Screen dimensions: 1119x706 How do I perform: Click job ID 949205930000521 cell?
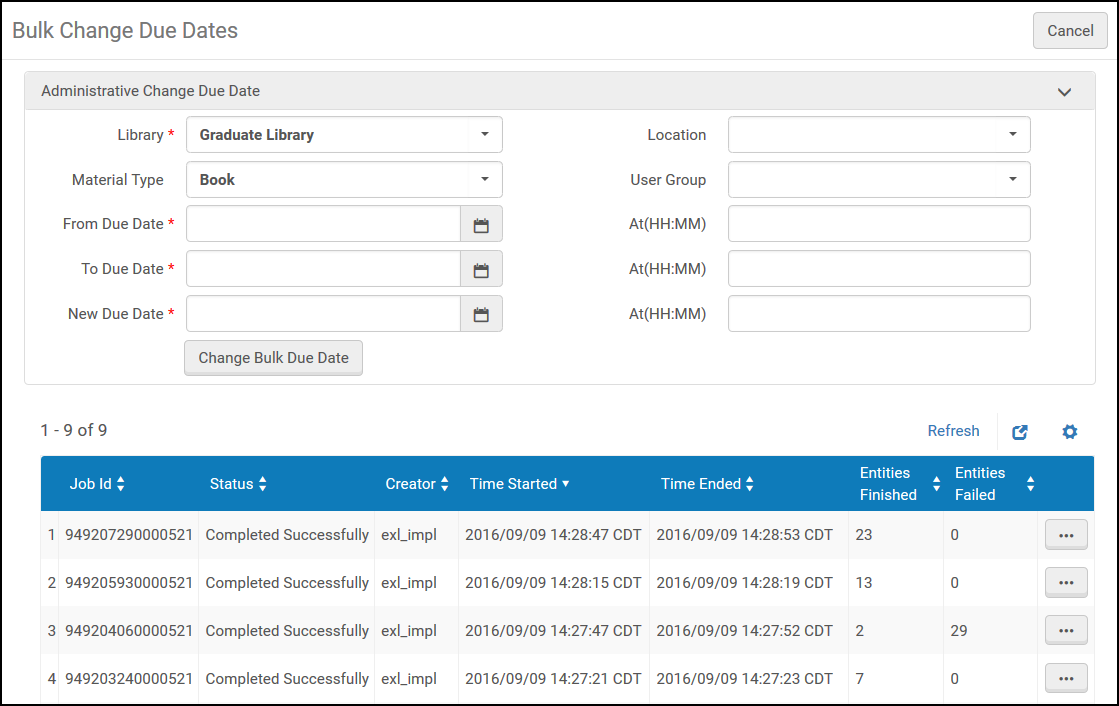[129, 583]
